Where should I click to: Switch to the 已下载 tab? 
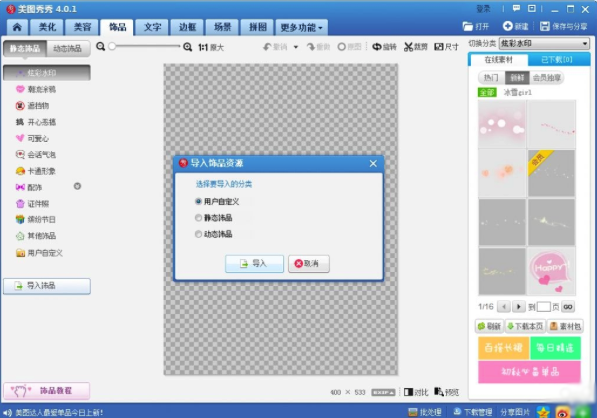(x=557, y=59)
